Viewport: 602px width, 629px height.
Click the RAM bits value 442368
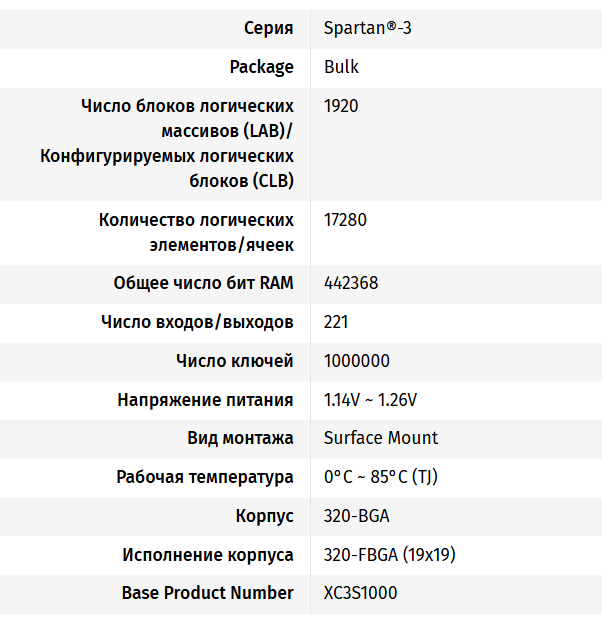[351, 283]
